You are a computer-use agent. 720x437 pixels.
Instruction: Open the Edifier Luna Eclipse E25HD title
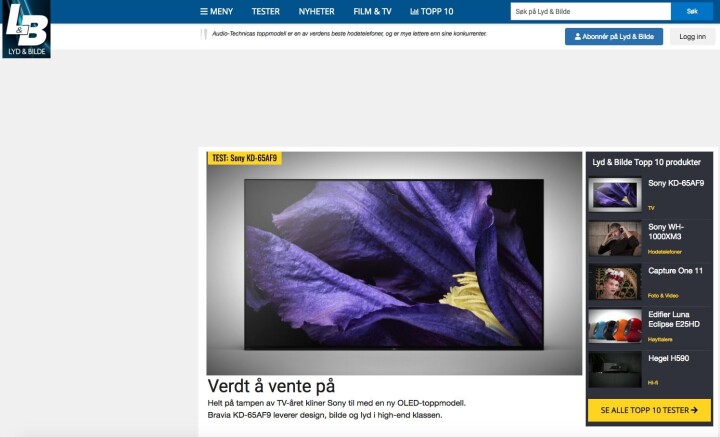tap(674, 319)
